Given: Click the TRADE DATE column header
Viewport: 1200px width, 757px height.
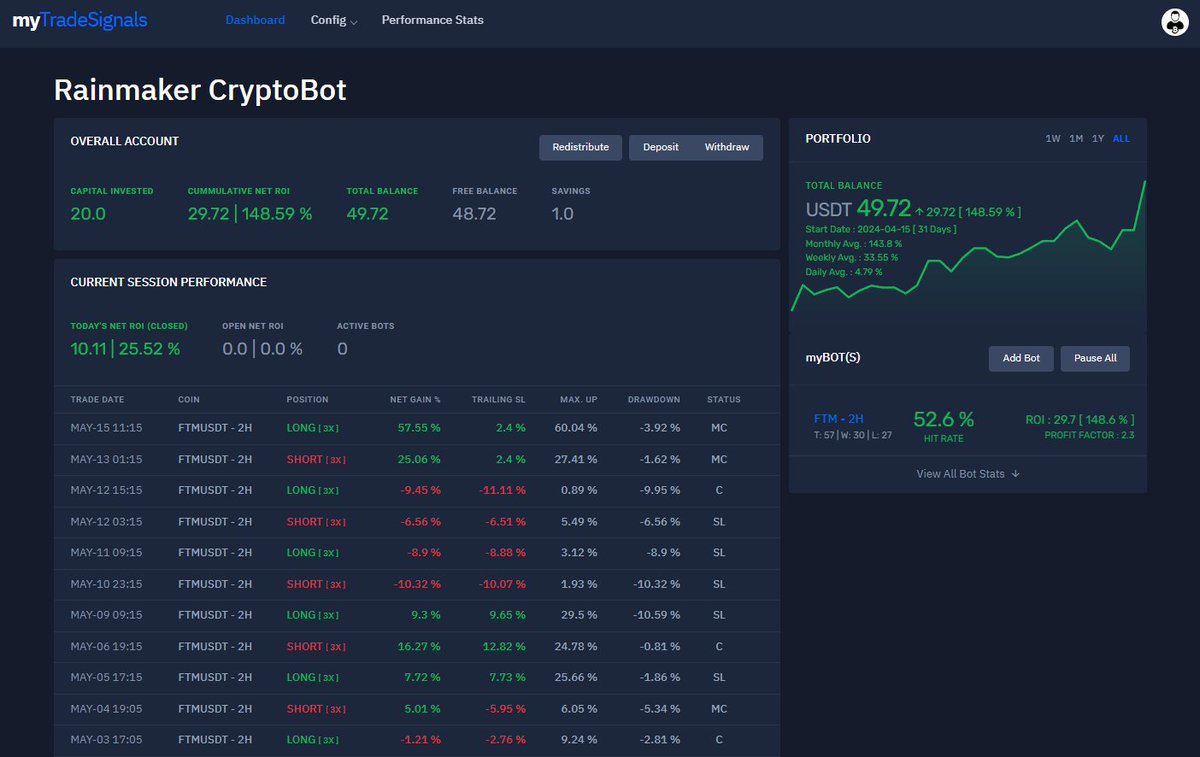Looking at the screenshot, I should (97, 400).
